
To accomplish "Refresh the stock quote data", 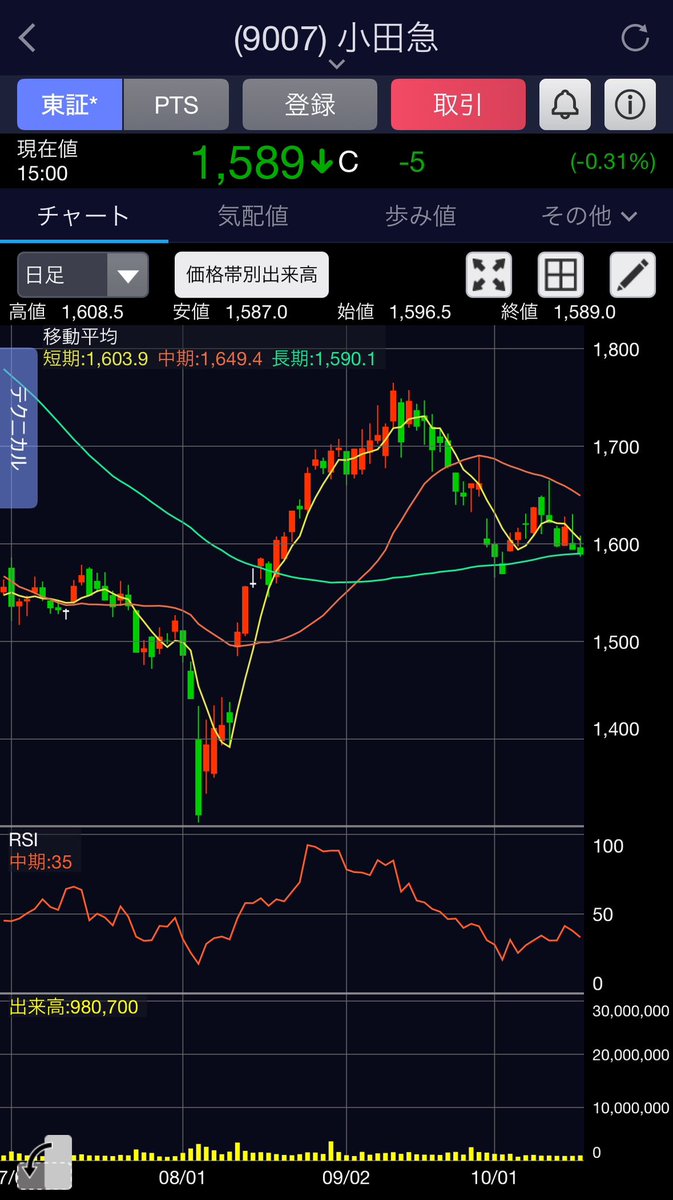I will [635, 39].
